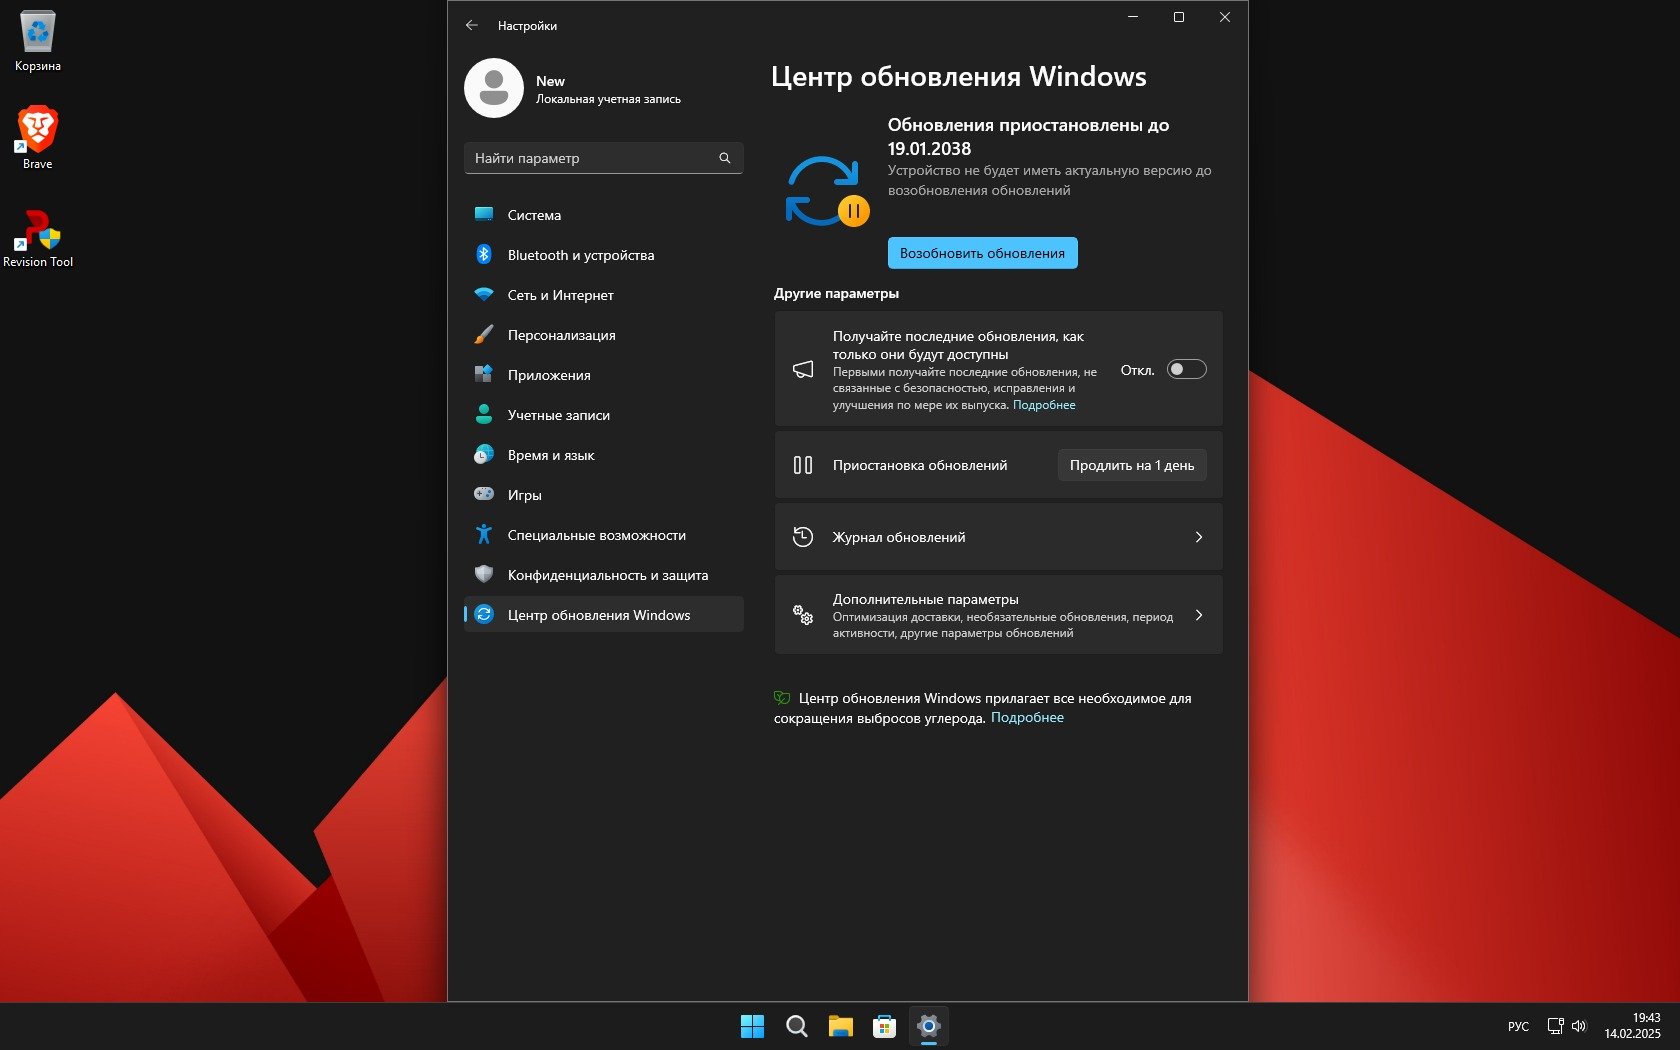Open Подробнее link about carbon emissions
This screenshot has height=1050, width=1680.
coord(1027,718)
